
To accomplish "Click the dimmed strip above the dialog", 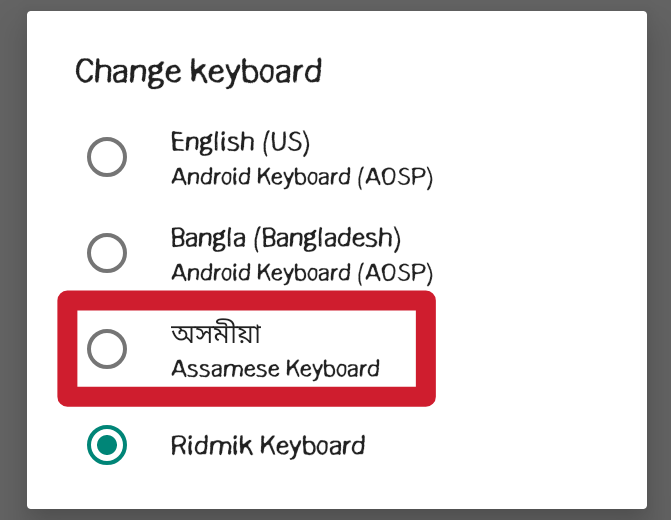I will [x=335, y=5].
